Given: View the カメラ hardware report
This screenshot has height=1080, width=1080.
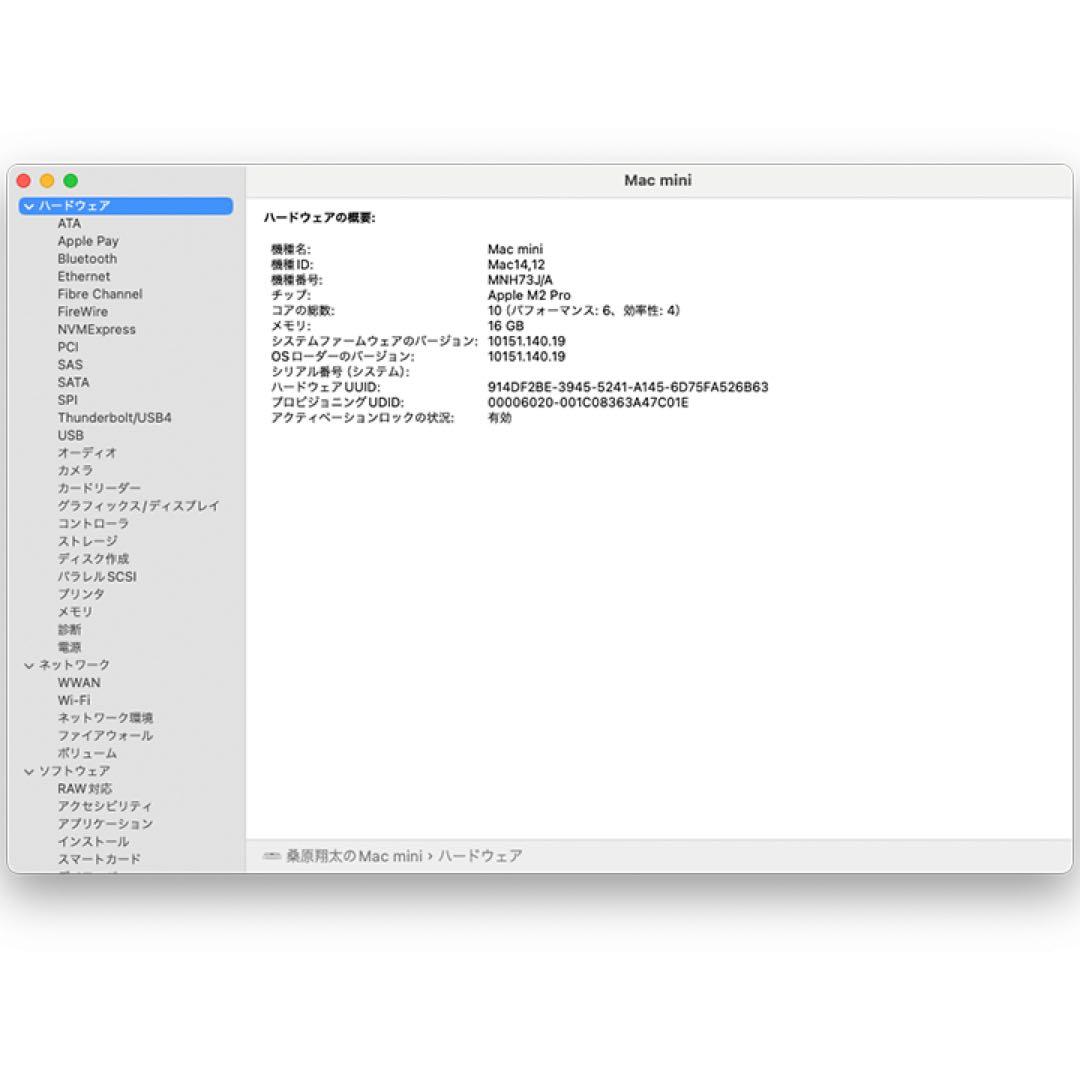Looking at the screenshot, I should pyautogui.click(x=74, y=470).
